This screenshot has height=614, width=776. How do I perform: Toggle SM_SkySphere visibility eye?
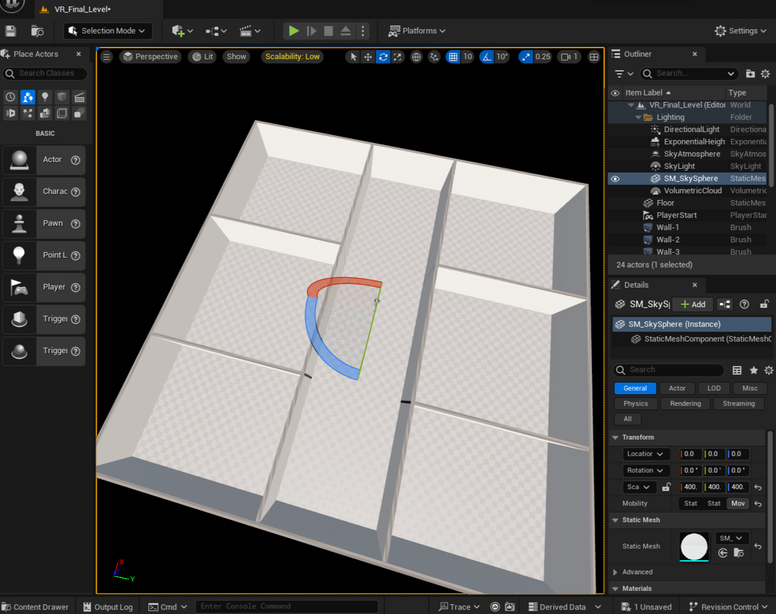coord(615,179)
